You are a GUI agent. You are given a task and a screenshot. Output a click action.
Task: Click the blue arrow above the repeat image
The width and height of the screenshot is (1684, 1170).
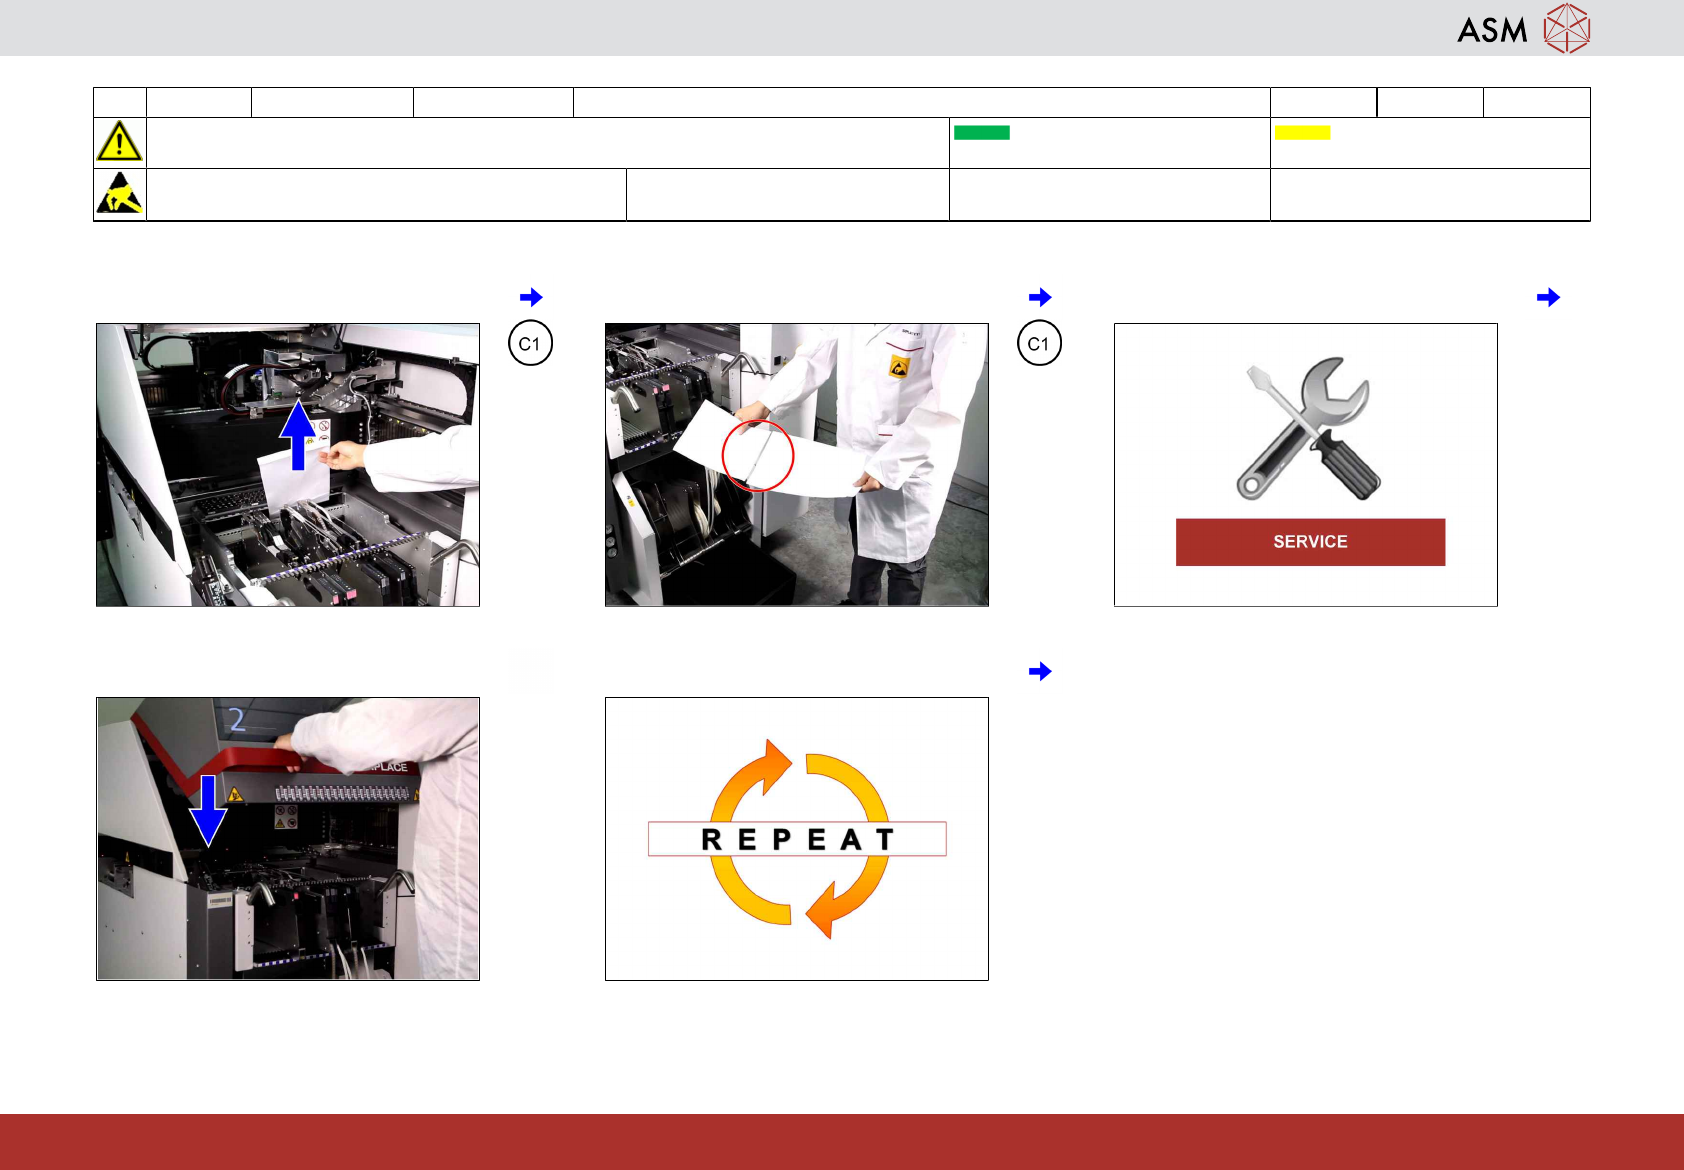pyautogui.click(x=1040, y=671)
